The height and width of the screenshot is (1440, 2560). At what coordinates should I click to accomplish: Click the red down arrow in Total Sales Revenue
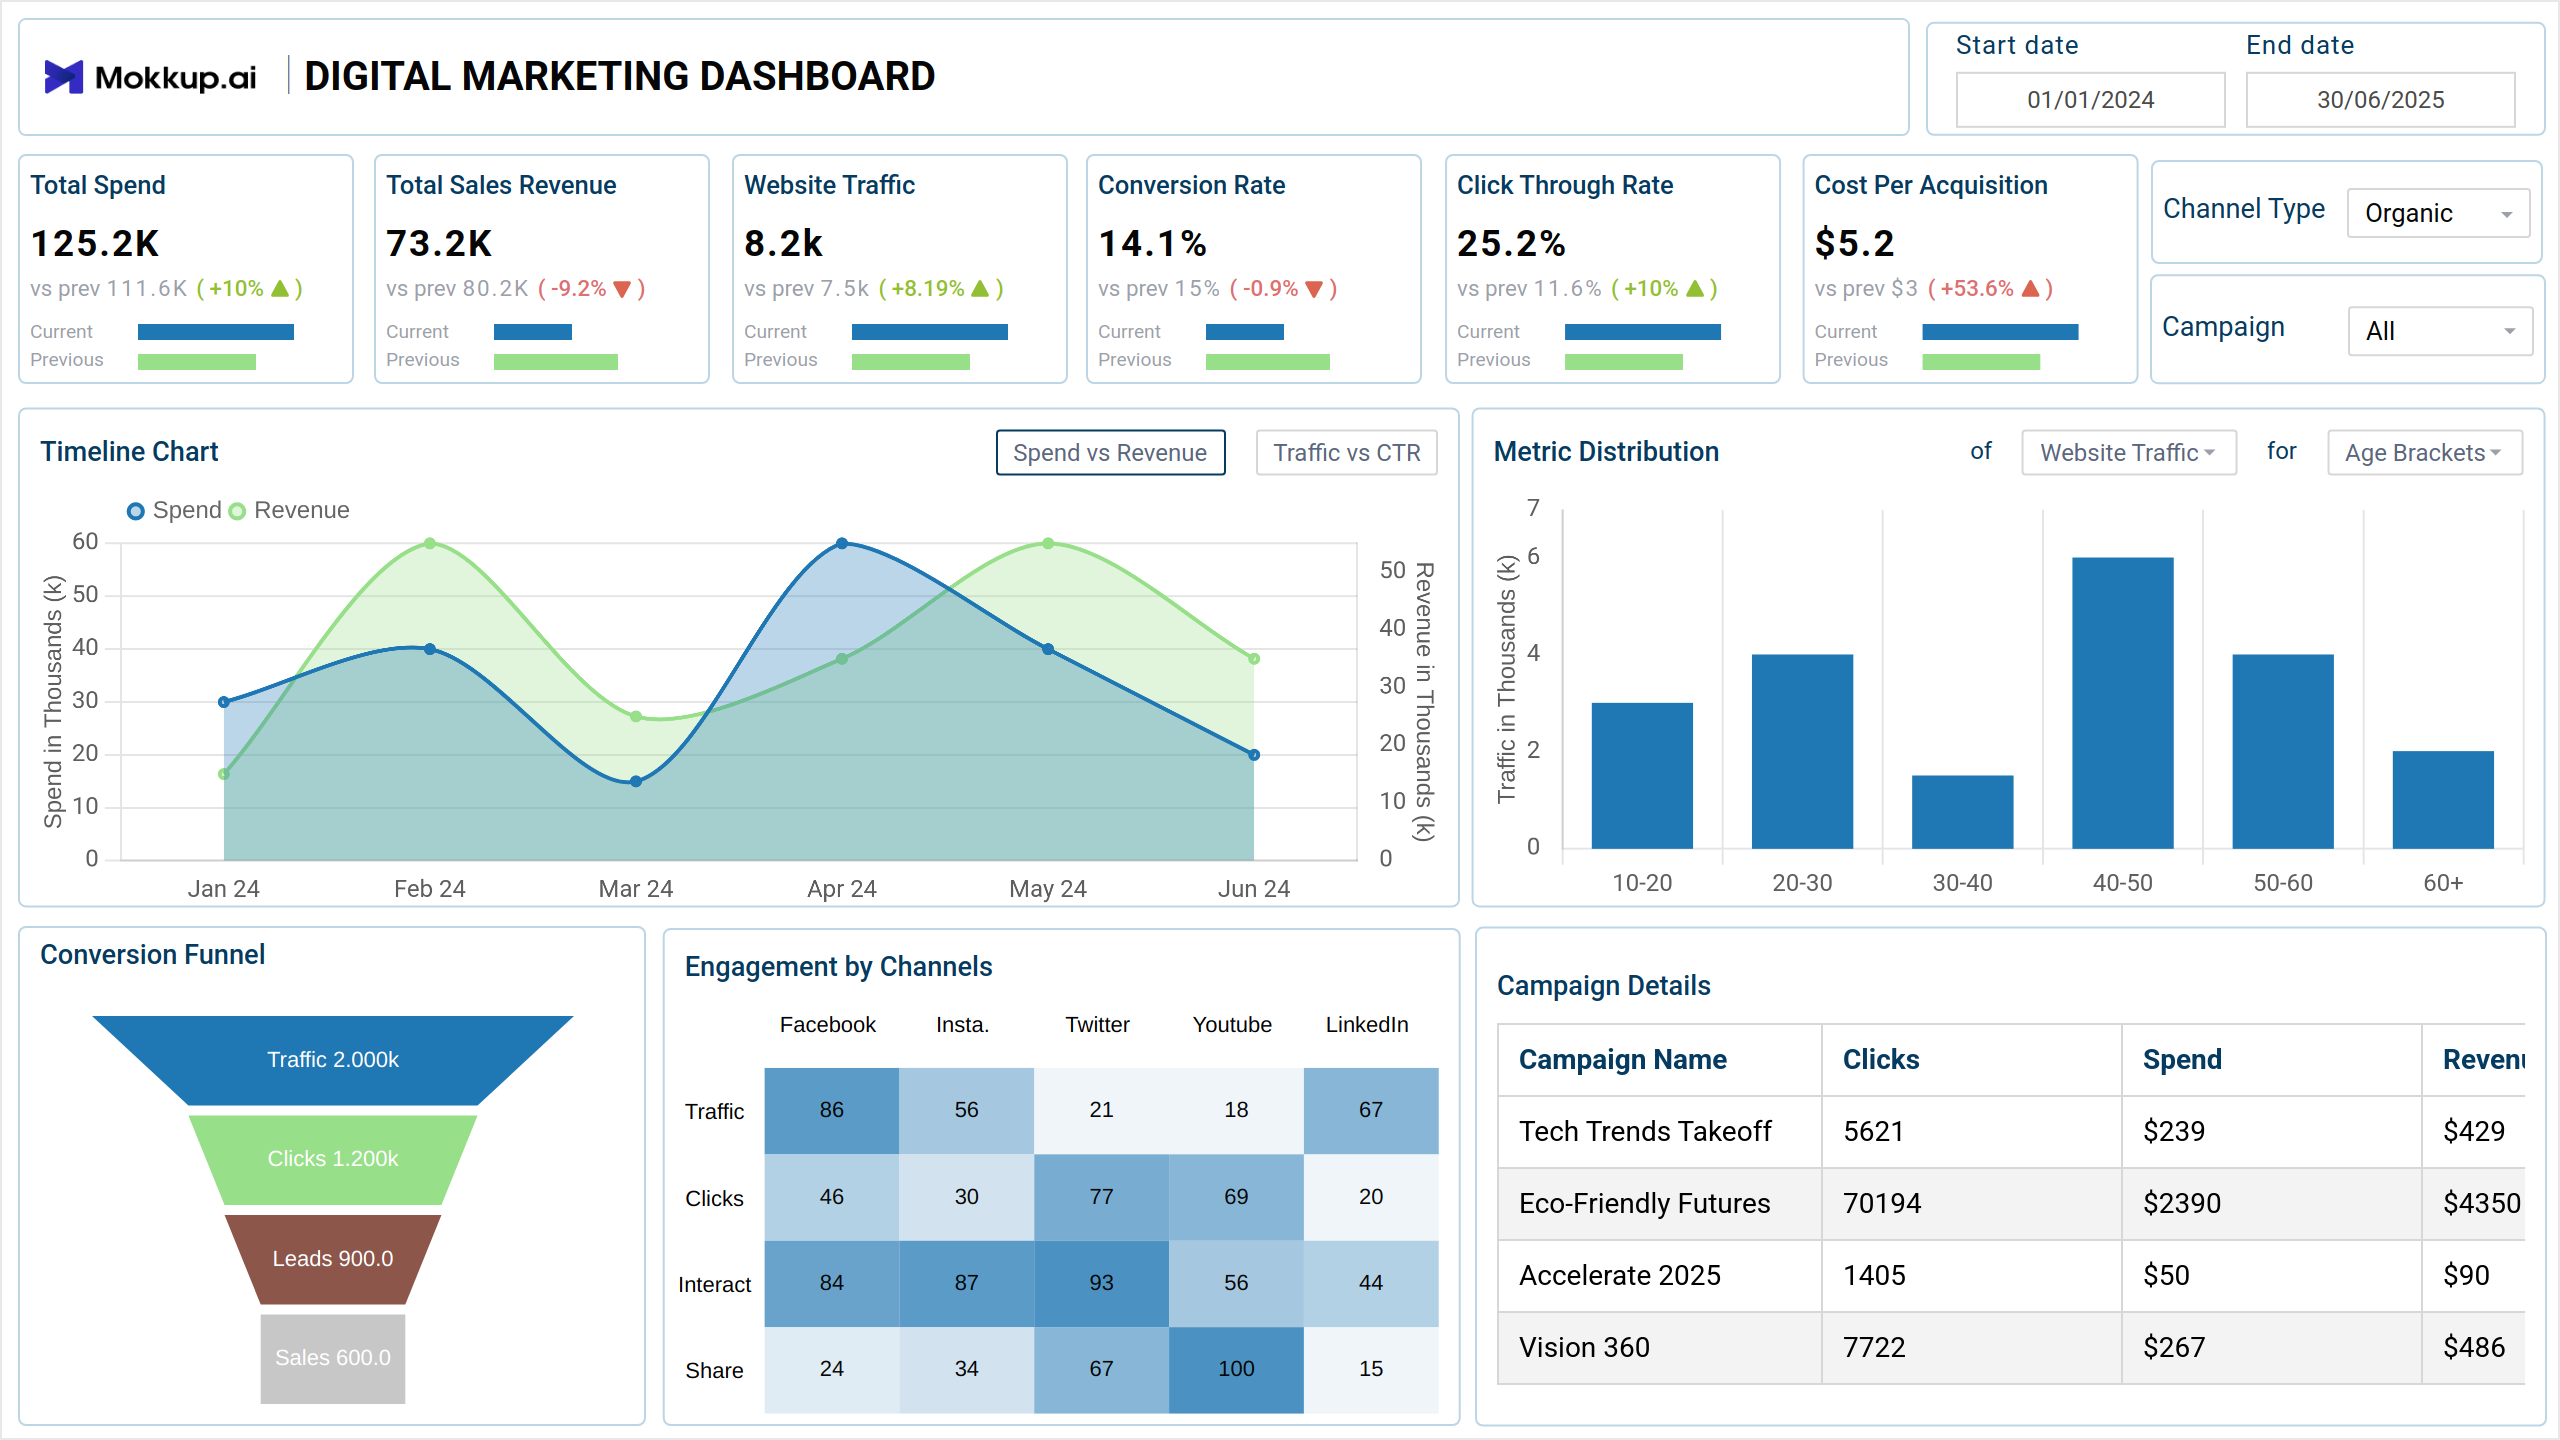click(622, 290)
